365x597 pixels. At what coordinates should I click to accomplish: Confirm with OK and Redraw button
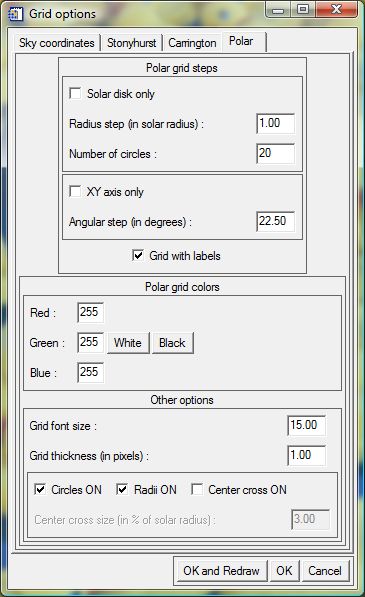[222, 570]
